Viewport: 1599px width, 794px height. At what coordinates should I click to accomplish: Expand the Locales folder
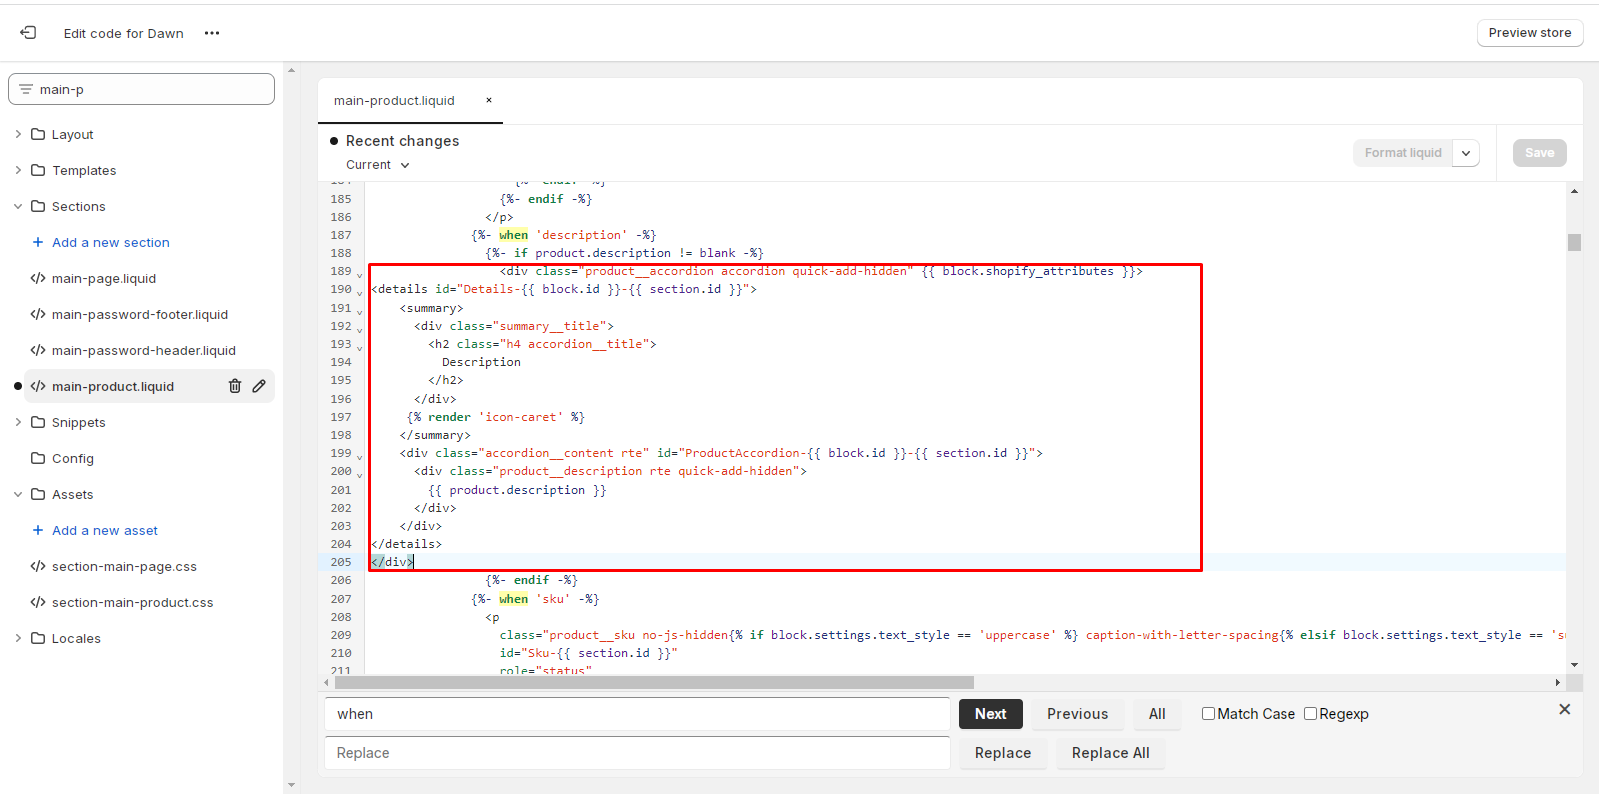[18, 638]
